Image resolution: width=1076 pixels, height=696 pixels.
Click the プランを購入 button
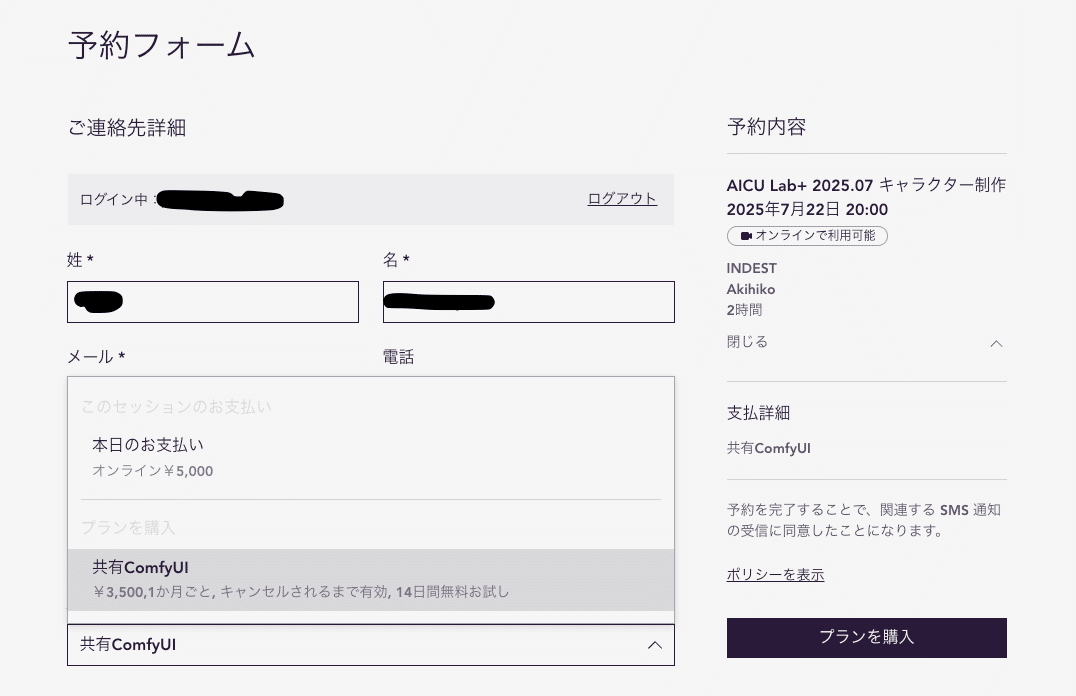tap(867, 638)
